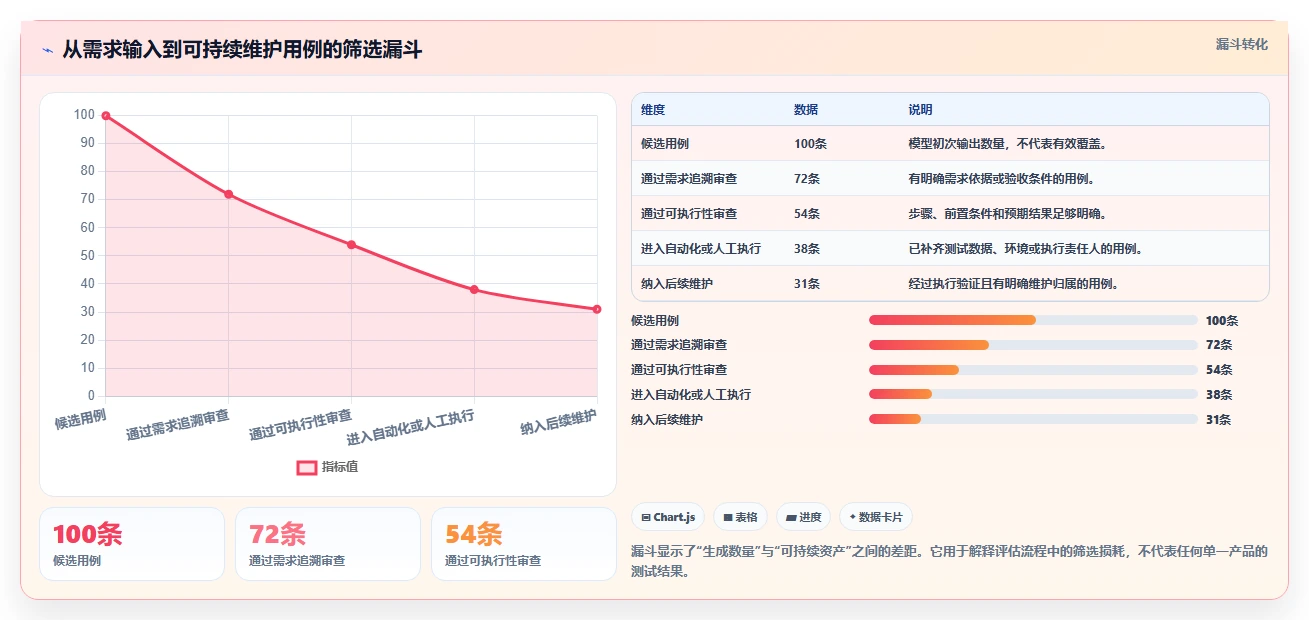Viewport: 1309px width, 620px height.
Task: Click the chart data point at 38
Action: [x=474, y=290]
